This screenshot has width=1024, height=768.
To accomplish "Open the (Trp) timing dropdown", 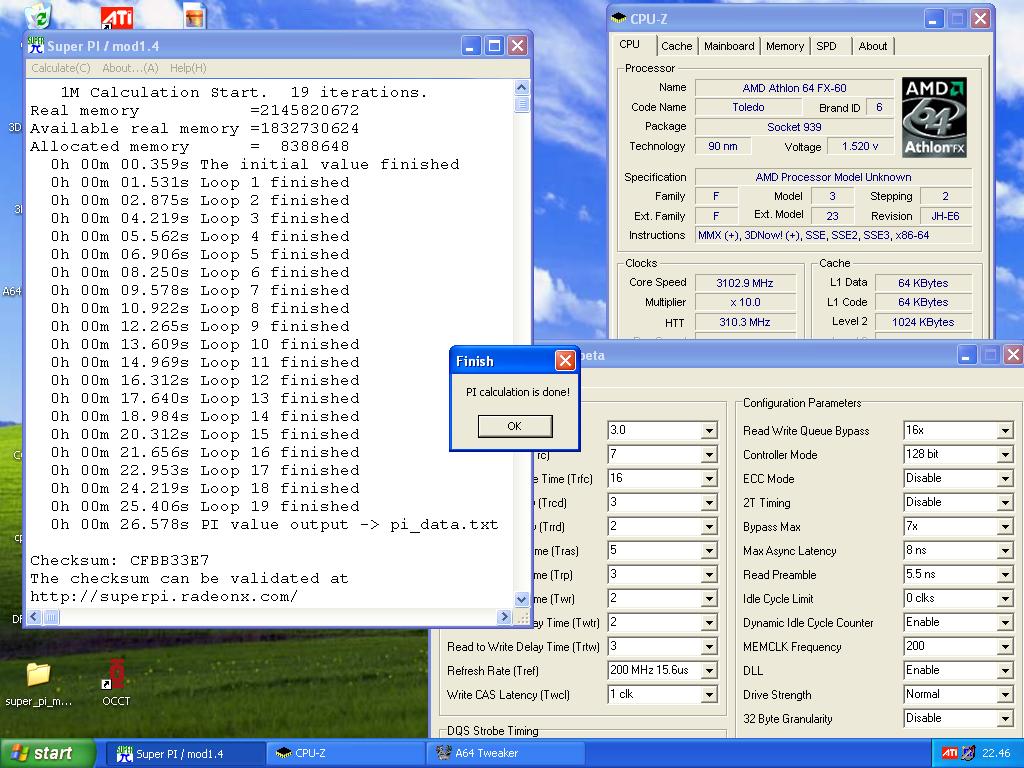I will 709,575.
